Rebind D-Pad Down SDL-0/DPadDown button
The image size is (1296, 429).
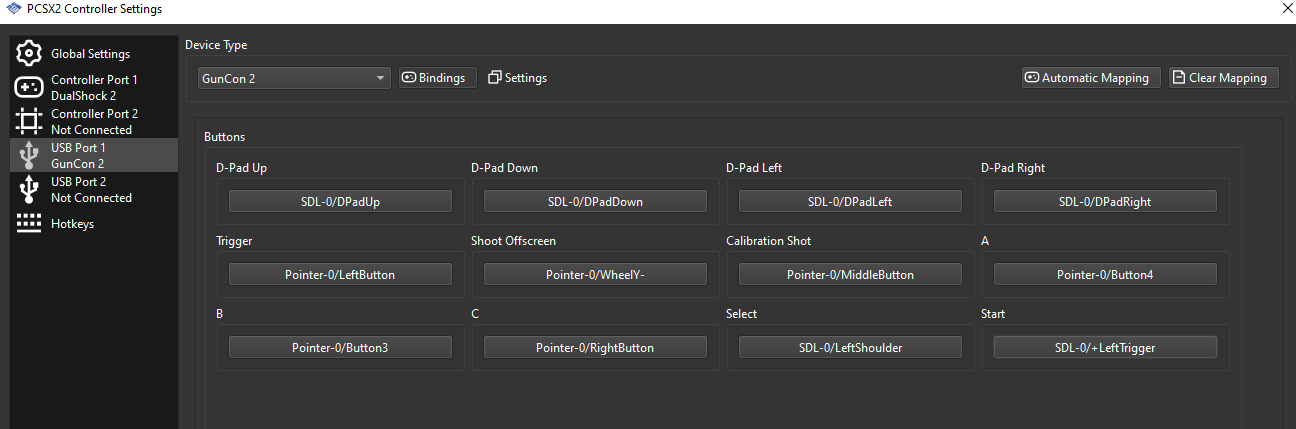(595, 201)
